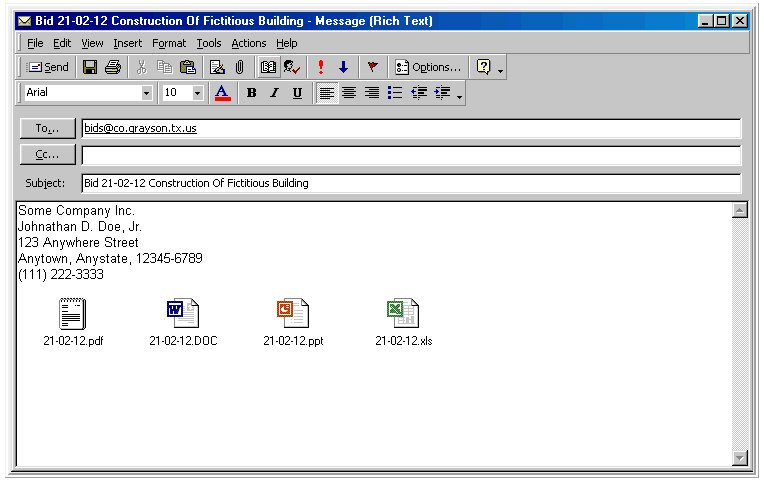Select the 21-02-12.ppt PowerPoint attachment icon
The height and width of the screenshot is (483, 764).
coord(293,313)
